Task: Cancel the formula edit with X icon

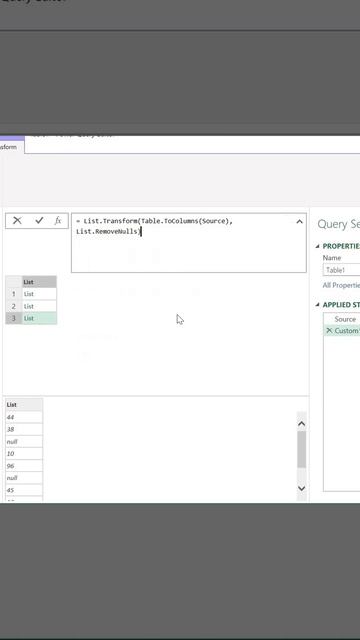Action: pos(17,221)
